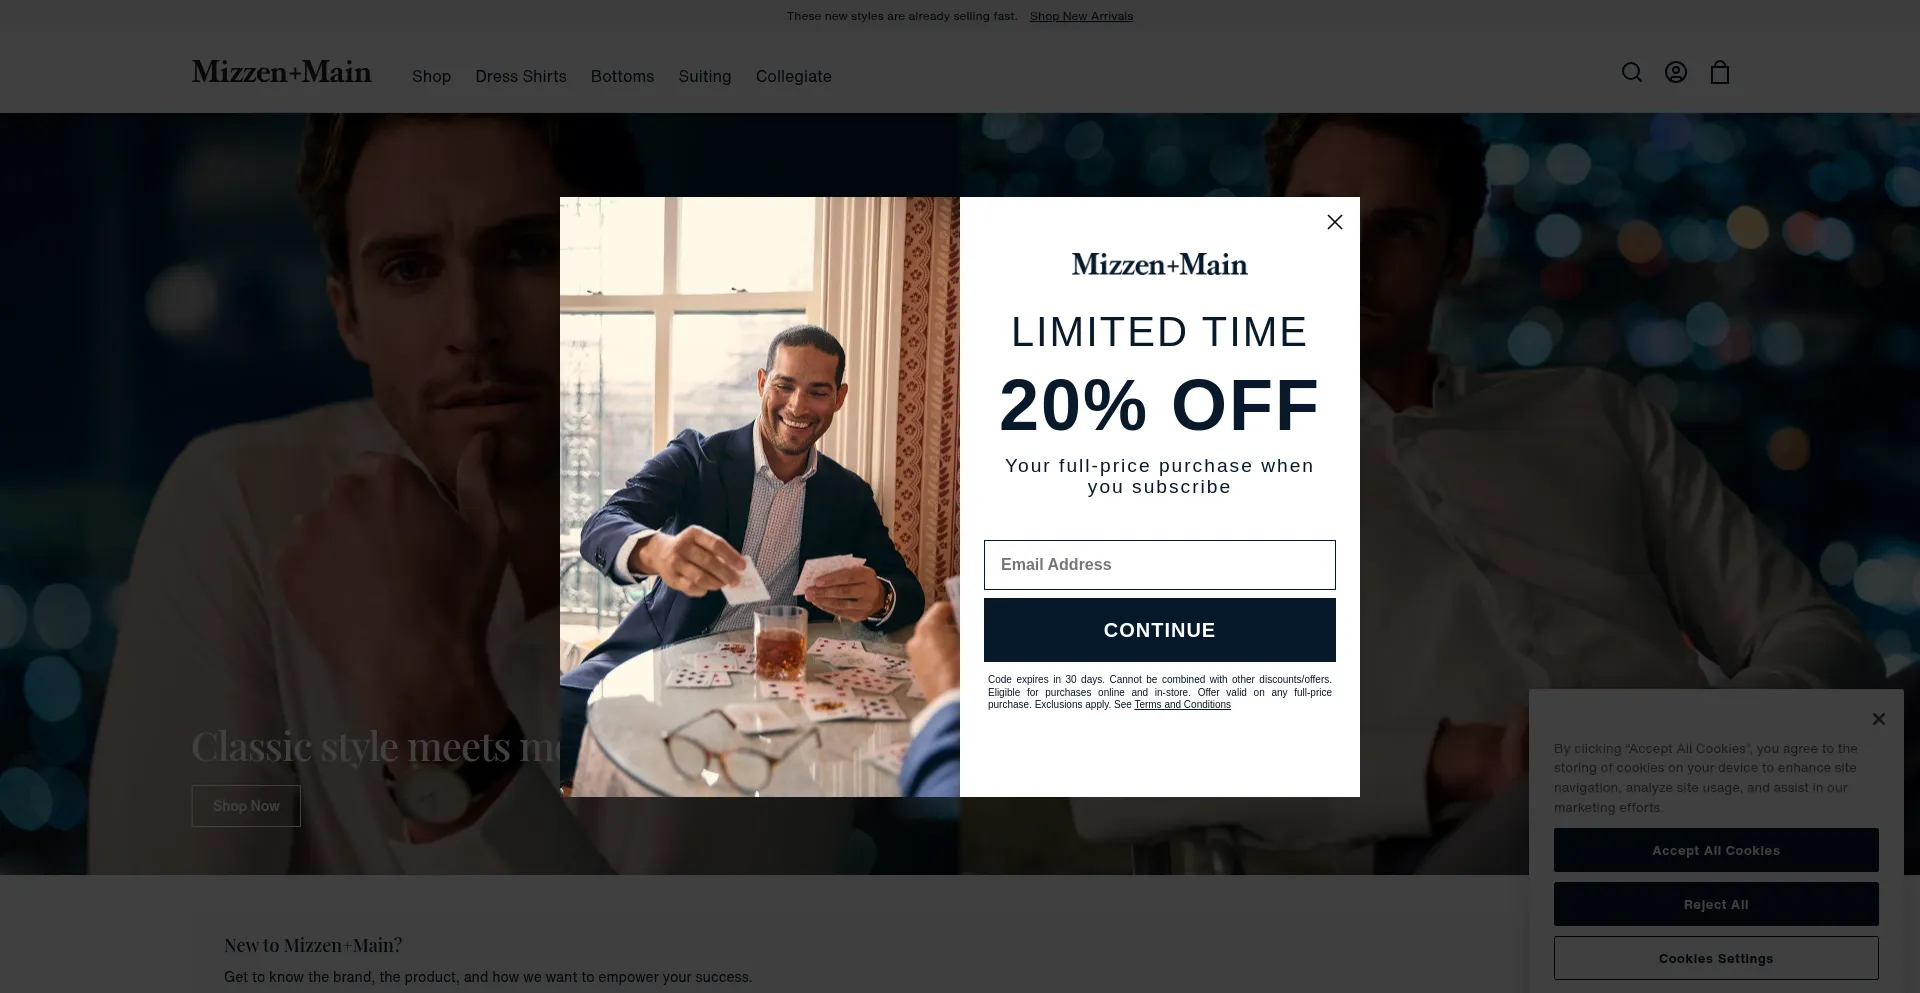Focus the Email Address field

click(x=1159, y=565)
